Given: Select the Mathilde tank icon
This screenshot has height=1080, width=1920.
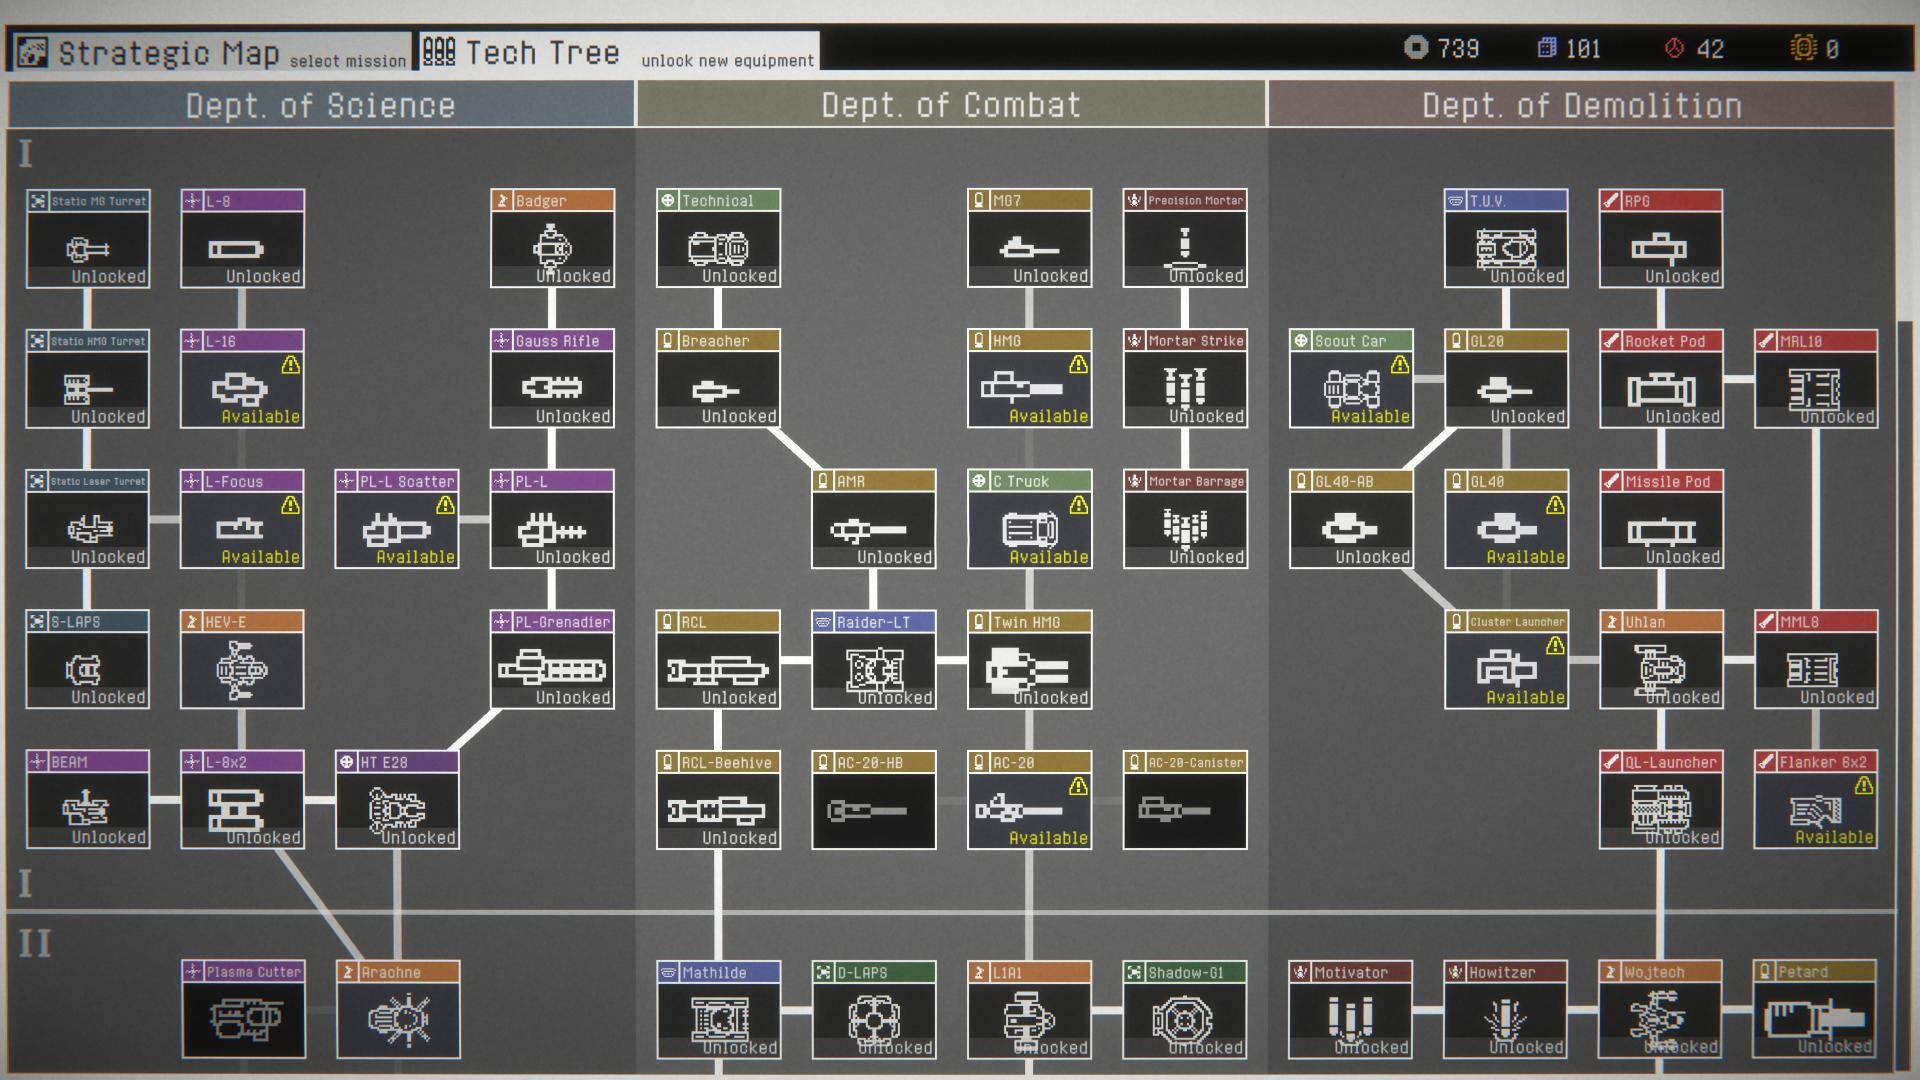Looking at the screenshot, I should point(718,1017).
